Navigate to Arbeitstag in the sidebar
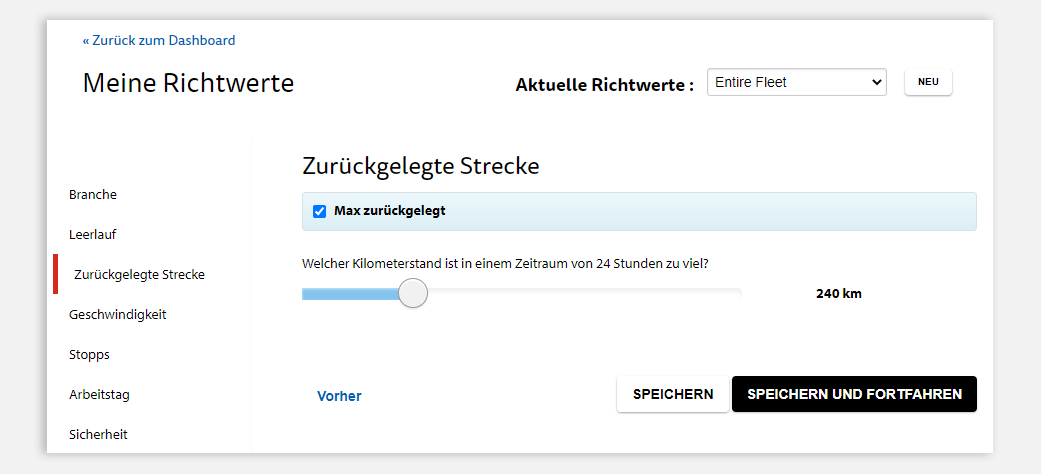 99,394
